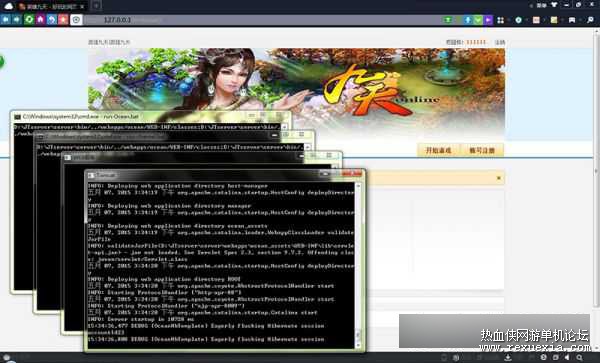Bookmark the page with the red star icon
600x363 pixels.
pyautogui.click(x=63, y=20)
